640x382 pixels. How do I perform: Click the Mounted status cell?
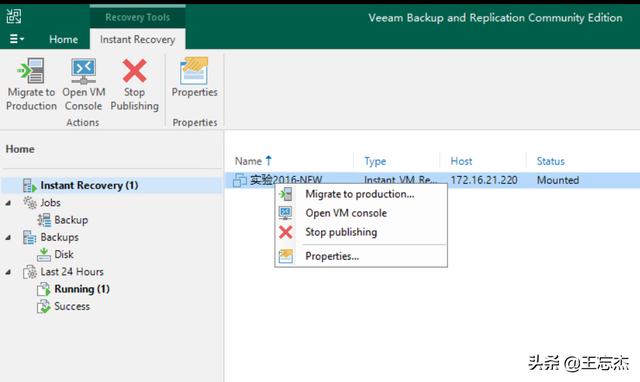pyautogui.click(x=558, y=180)
